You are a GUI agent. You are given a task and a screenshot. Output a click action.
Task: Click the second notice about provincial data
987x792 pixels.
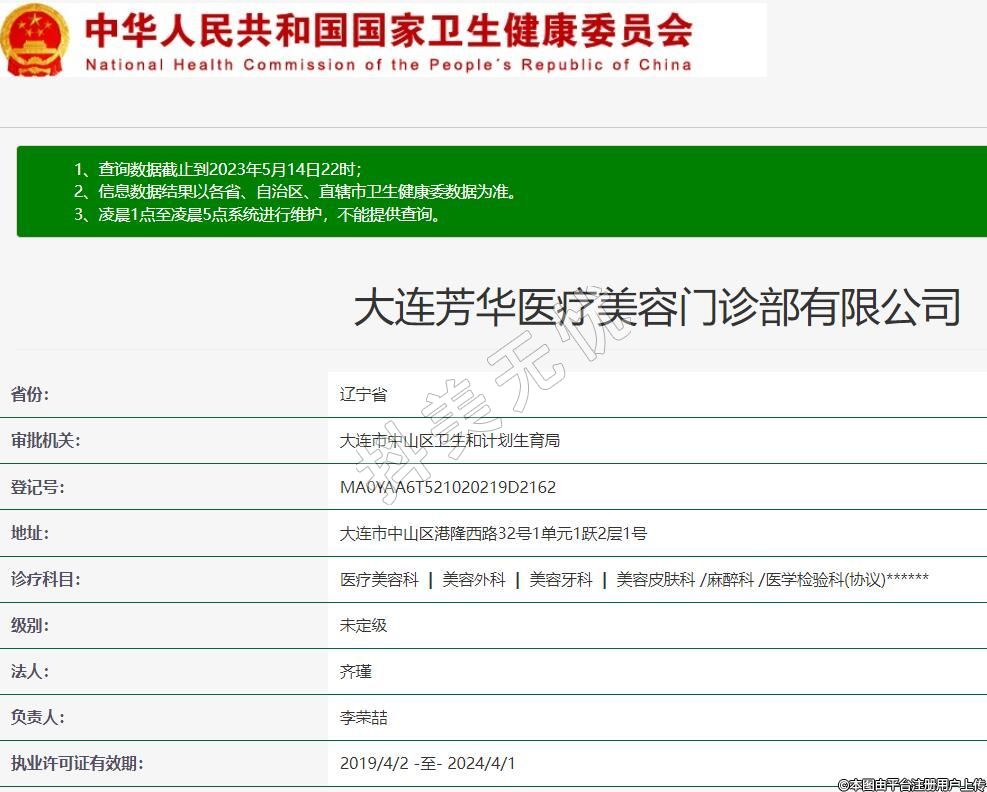pos(296,192)
